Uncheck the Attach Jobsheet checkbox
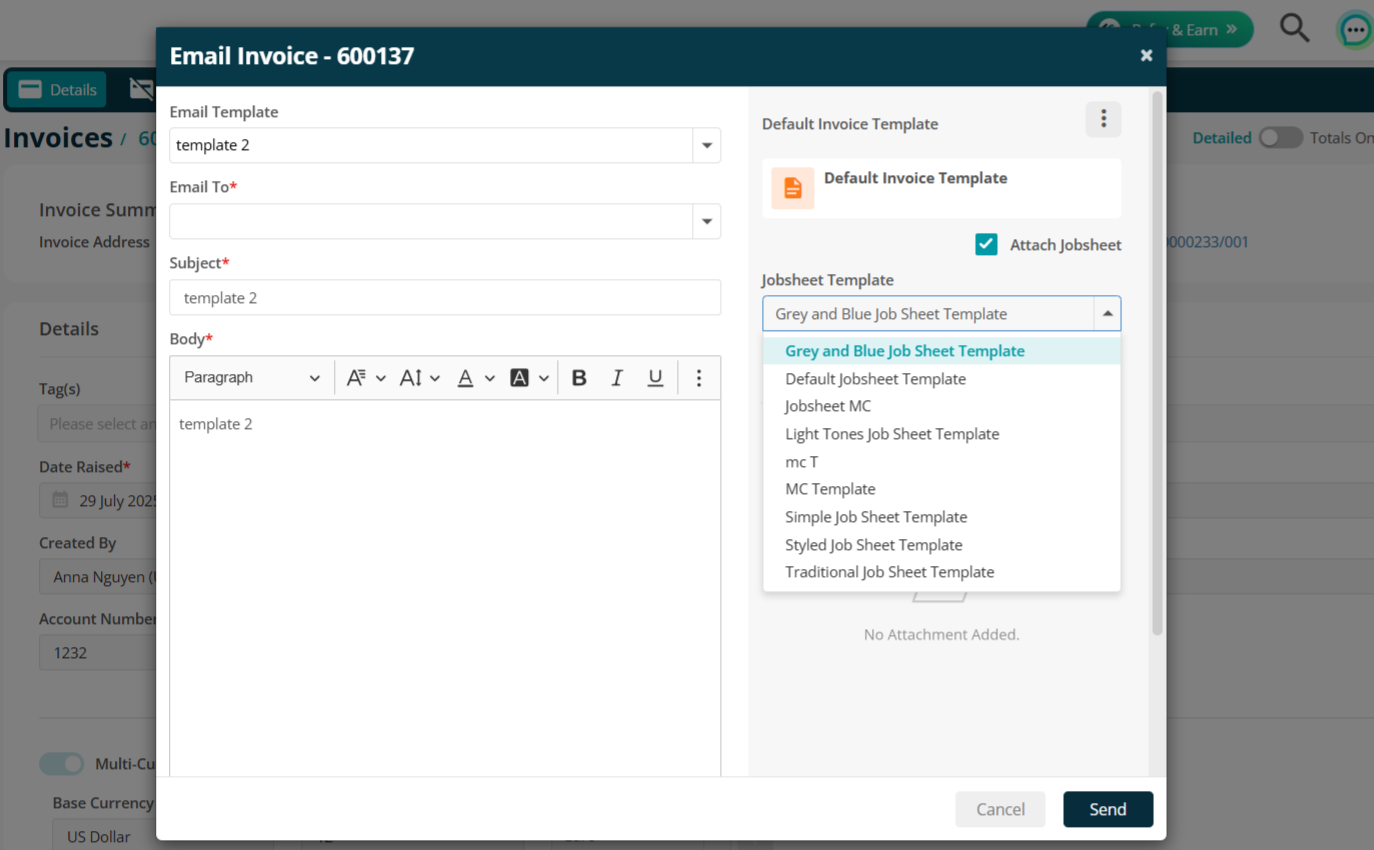1374x850 pixels. coord(986,244)
